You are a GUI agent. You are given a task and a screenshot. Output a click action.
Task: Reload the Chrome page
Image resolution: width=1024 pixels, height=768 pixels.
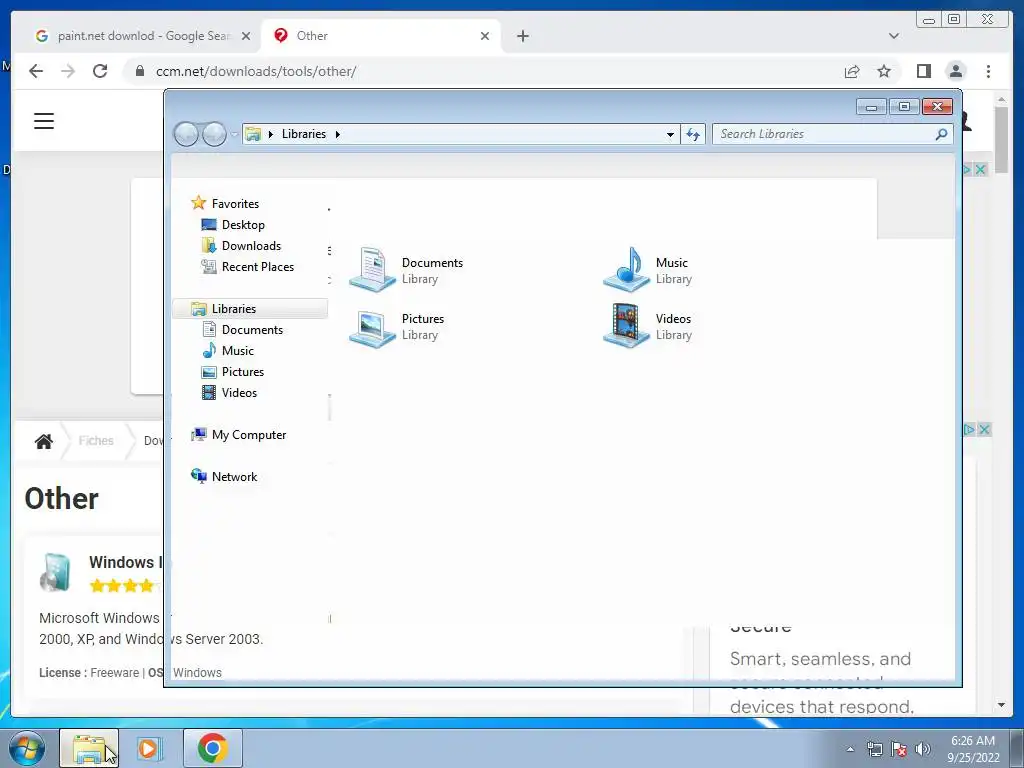point(100,71)
